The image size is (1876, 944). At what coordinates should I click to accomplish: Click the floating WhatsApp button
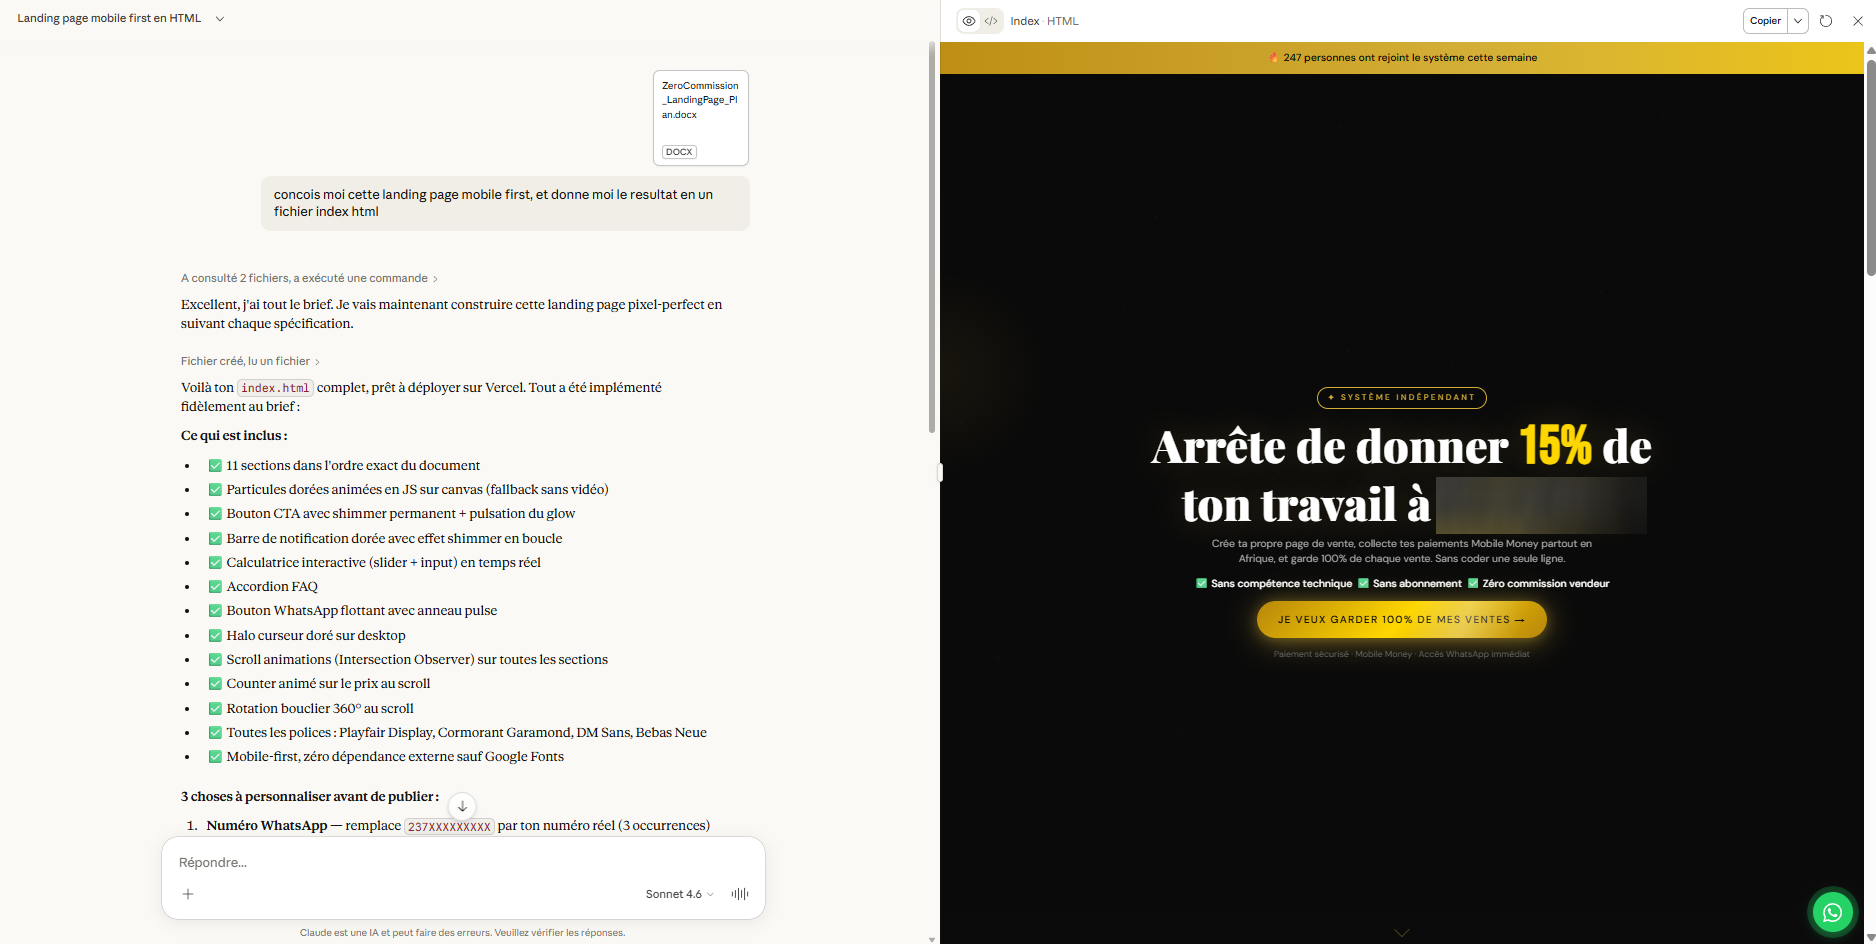pos(1832,912)
